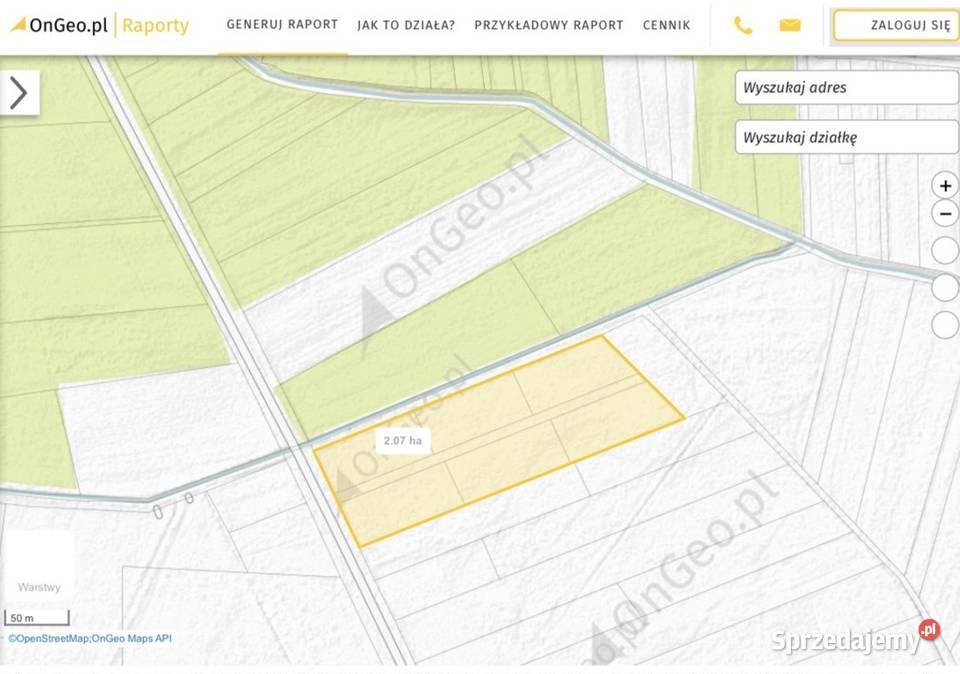This screenshot has width=960, height=674.
Task: Open the Generuj Raport menu item
Action: (x=282, y=24)
